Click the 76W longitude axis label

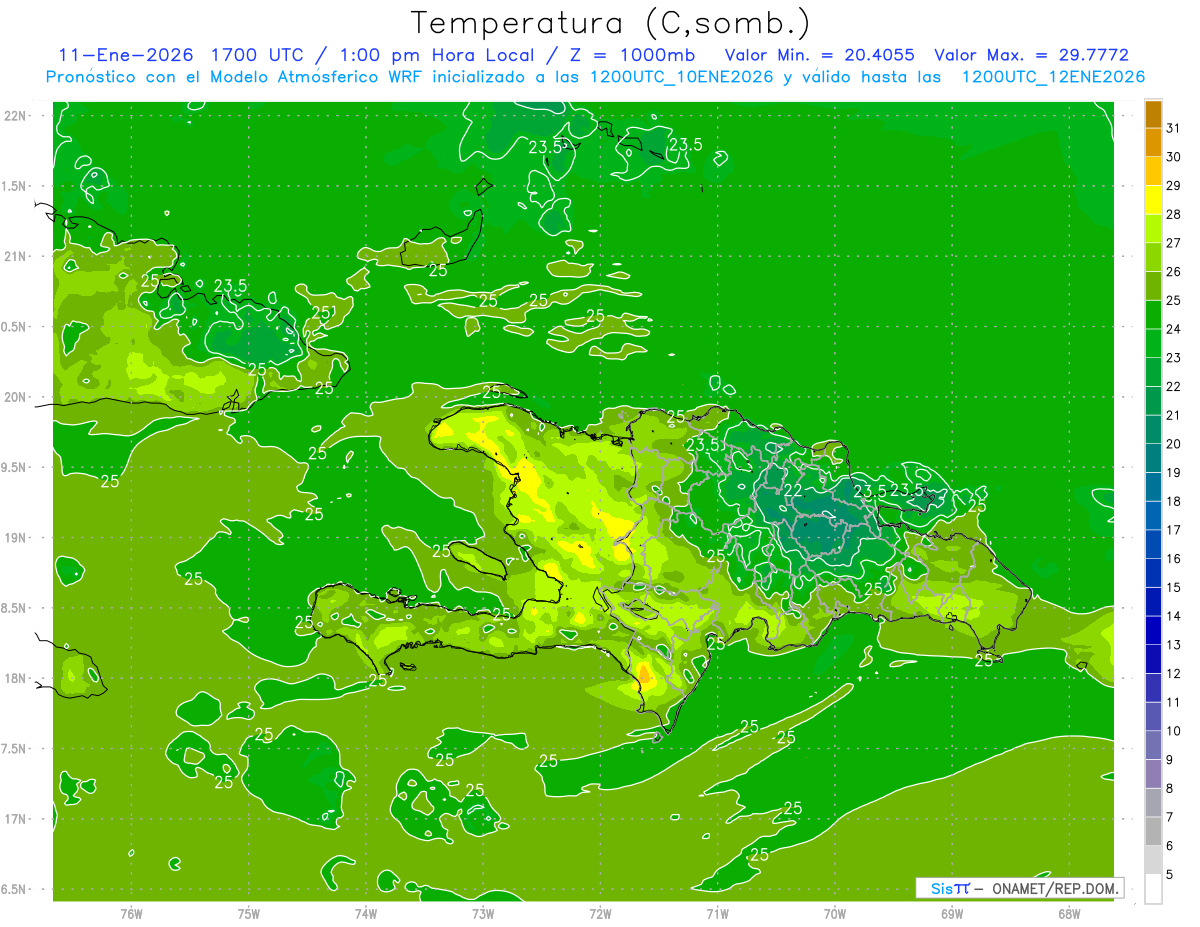coord(131,913)
